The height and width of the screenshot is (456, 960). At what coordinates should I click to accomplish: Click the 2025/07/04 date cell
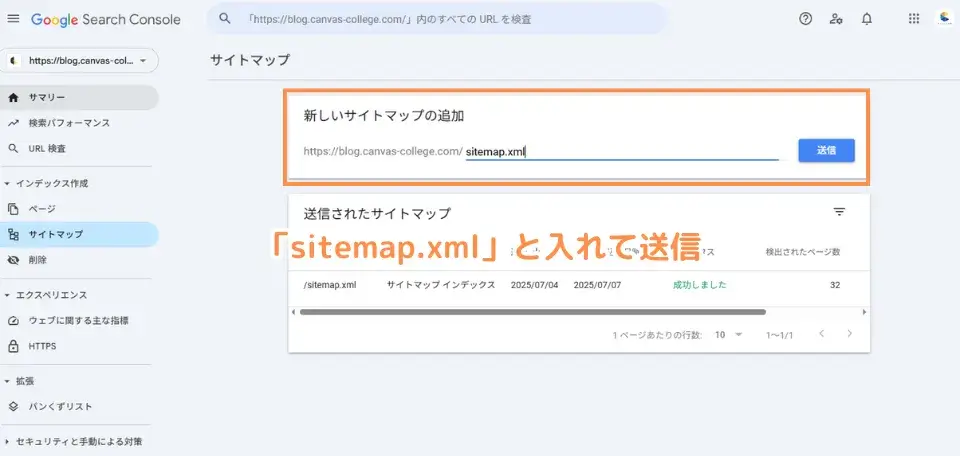click(534, 285)
